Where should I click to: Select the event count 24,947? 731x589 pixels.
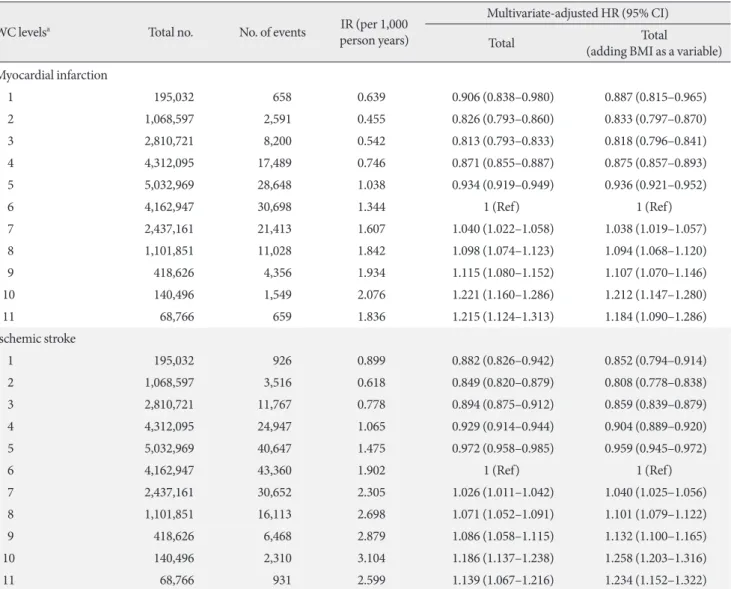(x=275, y=426)
